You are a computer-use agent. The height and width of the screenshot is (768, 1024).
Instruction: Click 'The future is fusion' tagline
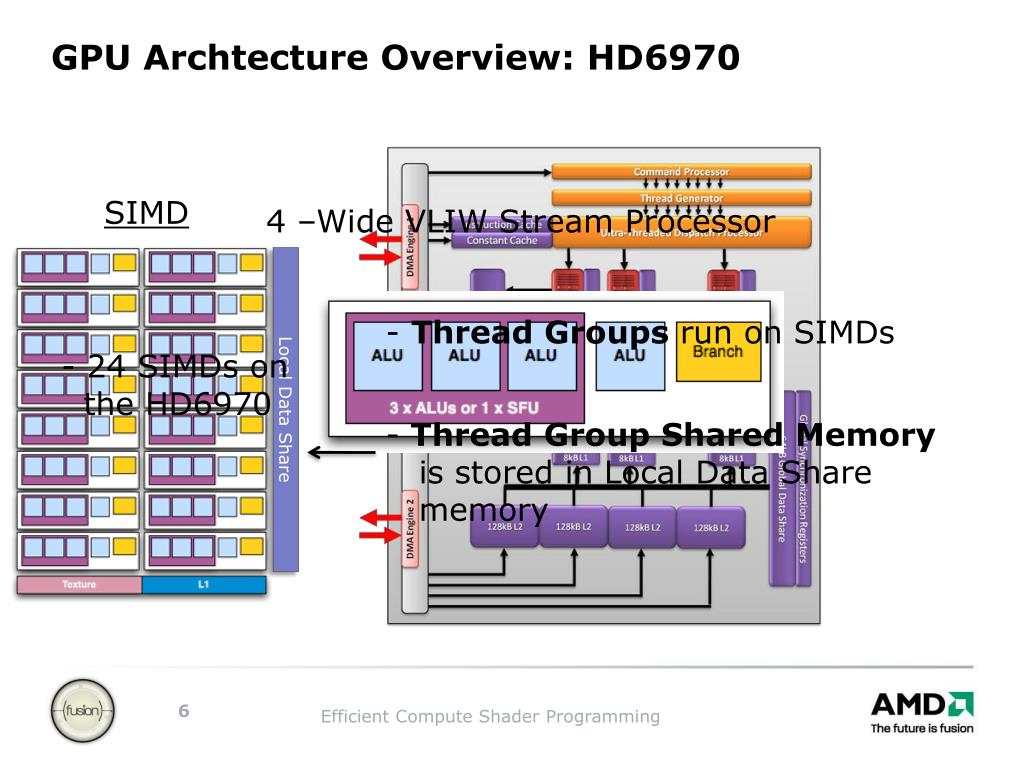coord(921,728)
